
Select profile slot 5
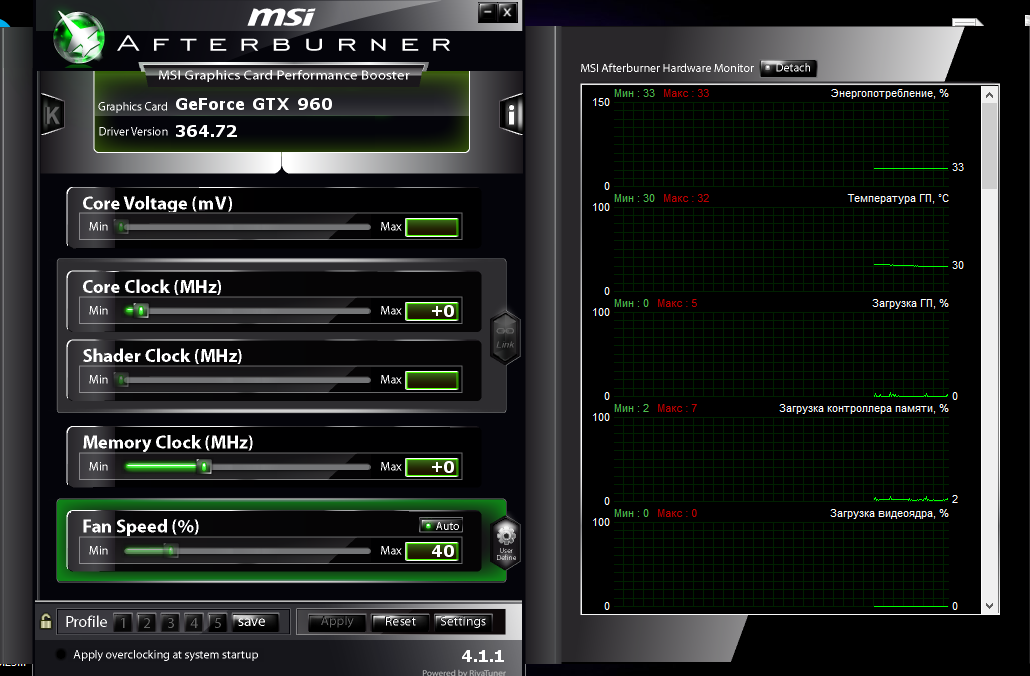[217, 622]
